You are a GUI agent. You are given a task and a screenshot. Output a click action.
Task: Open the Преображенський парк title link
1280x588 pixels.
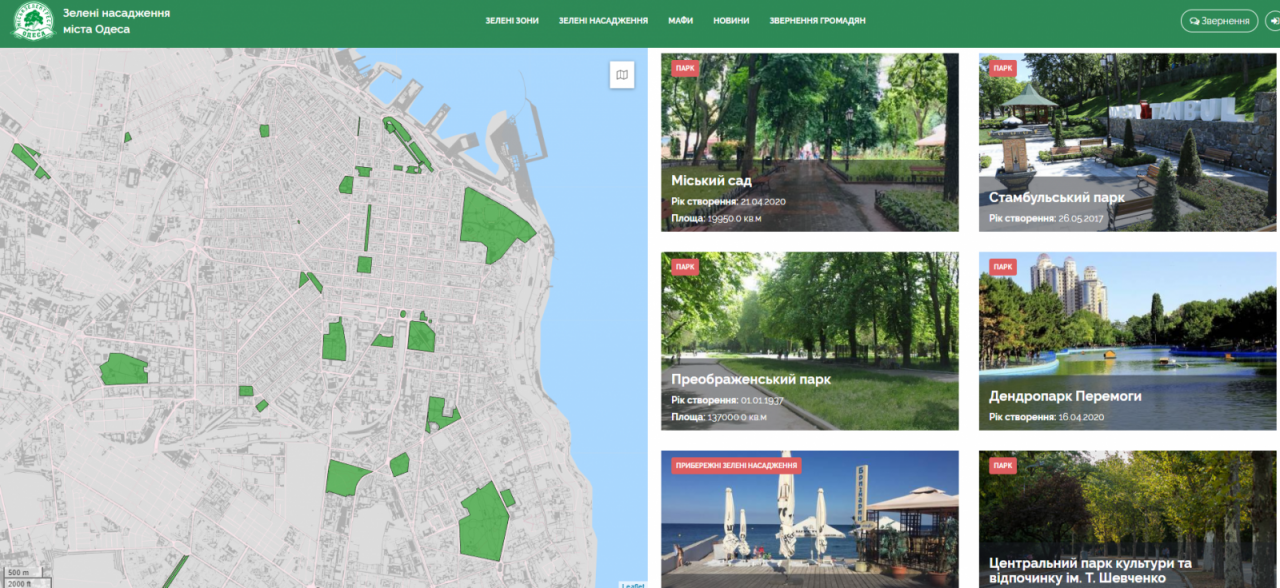[x=751, y=380]
